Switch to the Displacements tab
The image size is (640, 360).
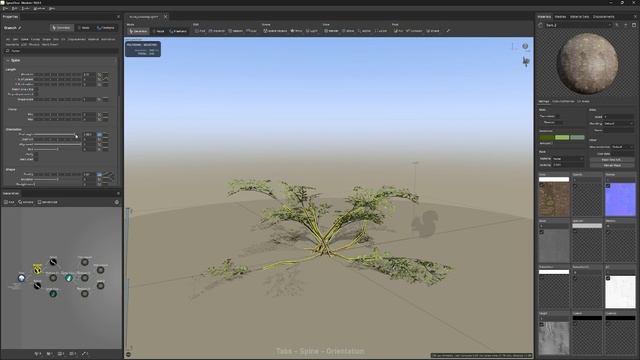603,17
